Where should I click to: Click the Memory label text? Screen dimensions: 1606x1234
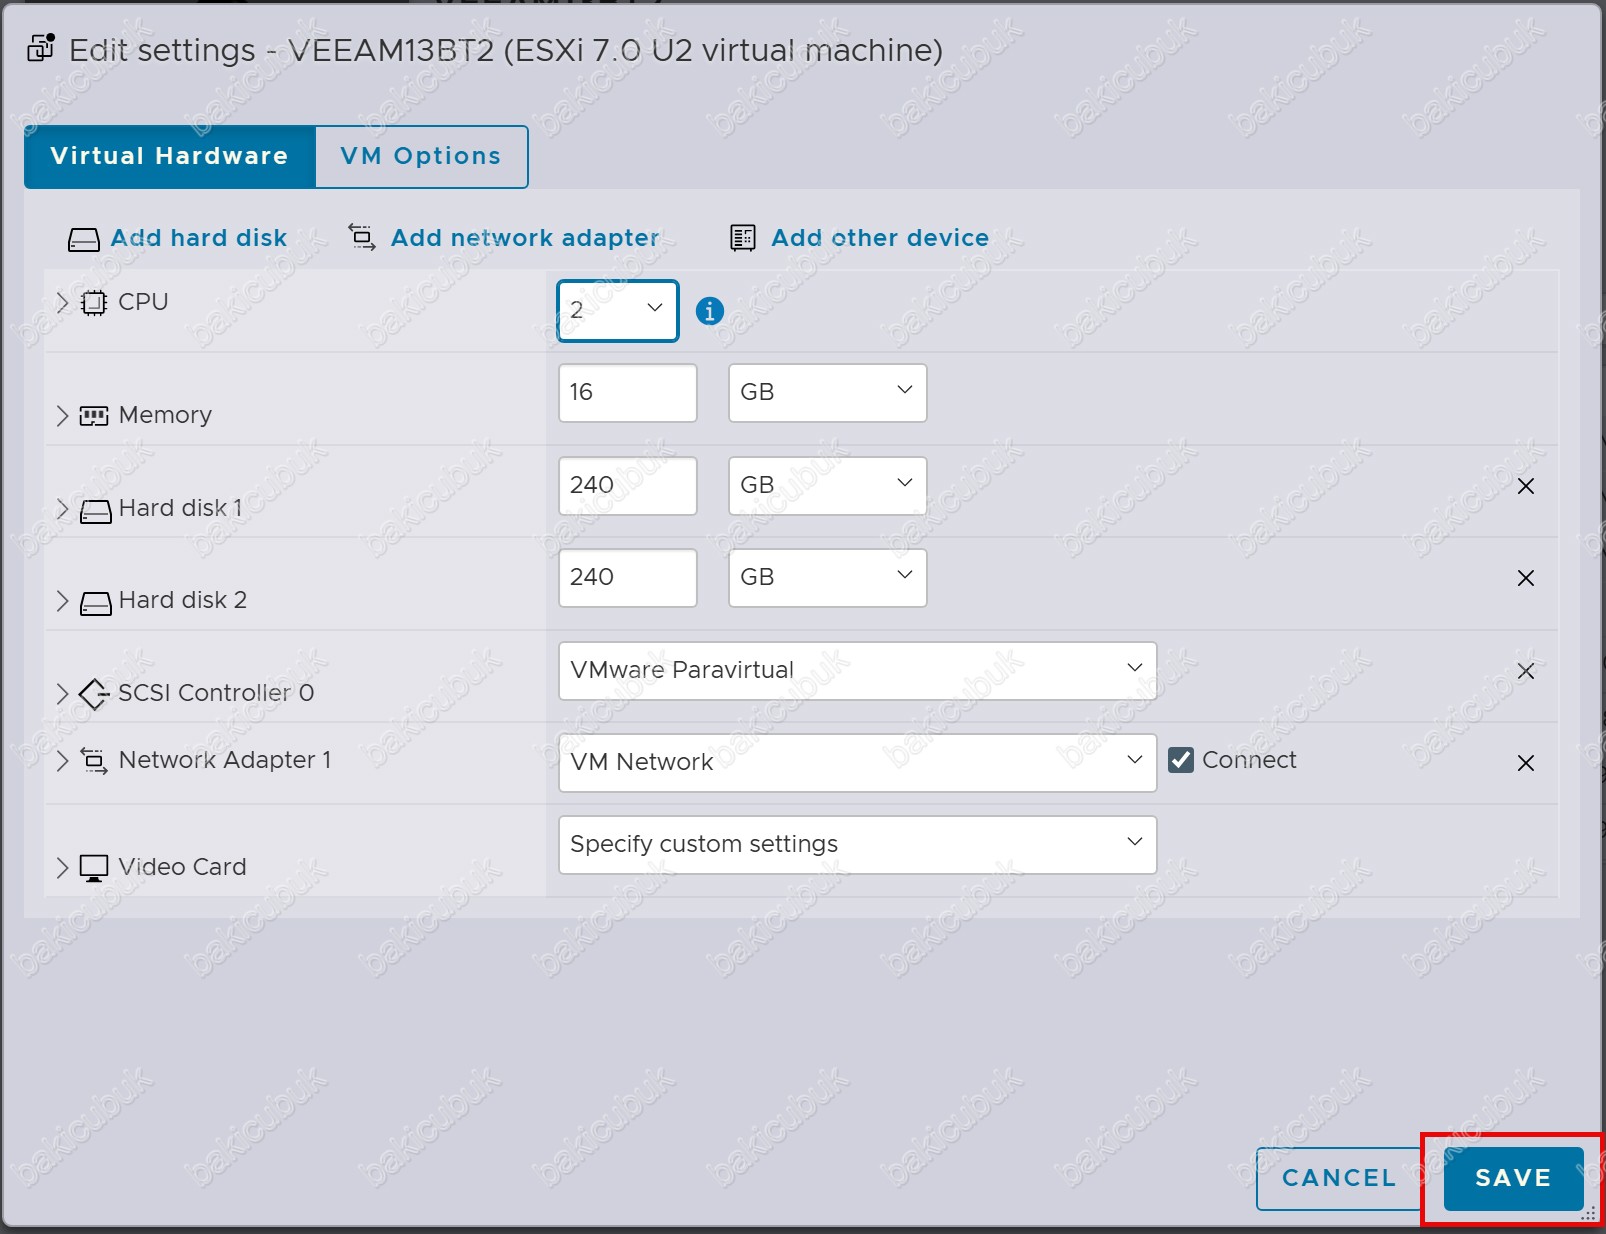[165, 415]
